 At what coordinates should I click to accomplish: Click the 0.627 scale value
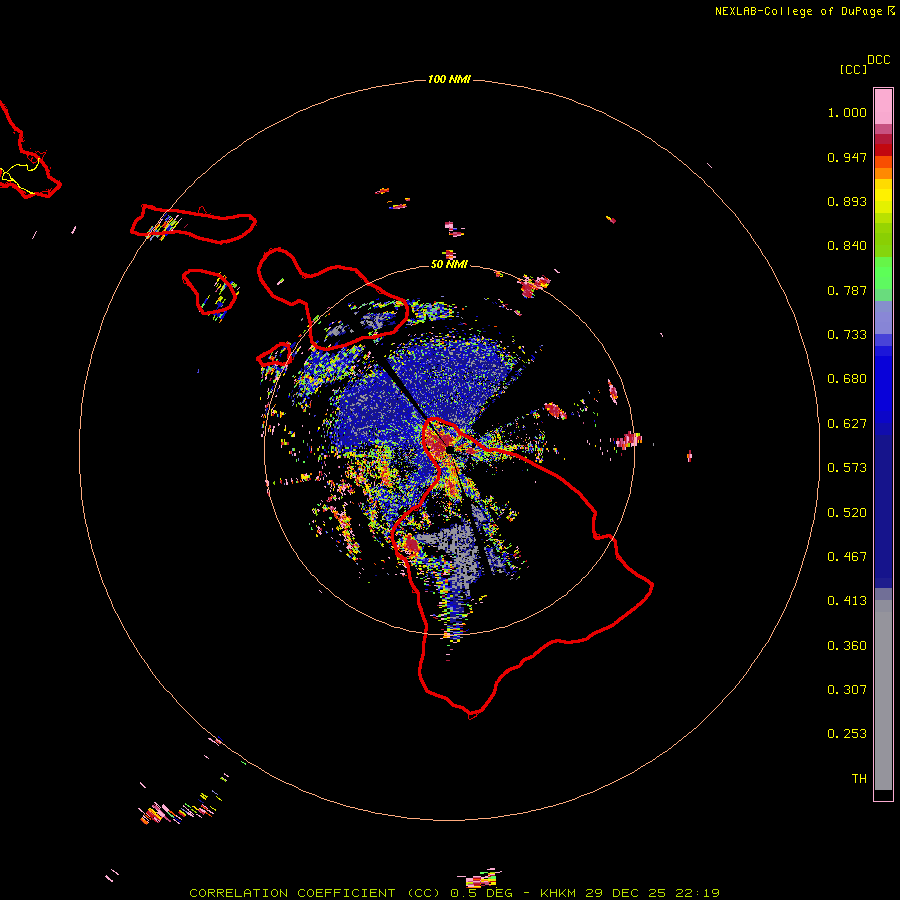click(847, 424)
